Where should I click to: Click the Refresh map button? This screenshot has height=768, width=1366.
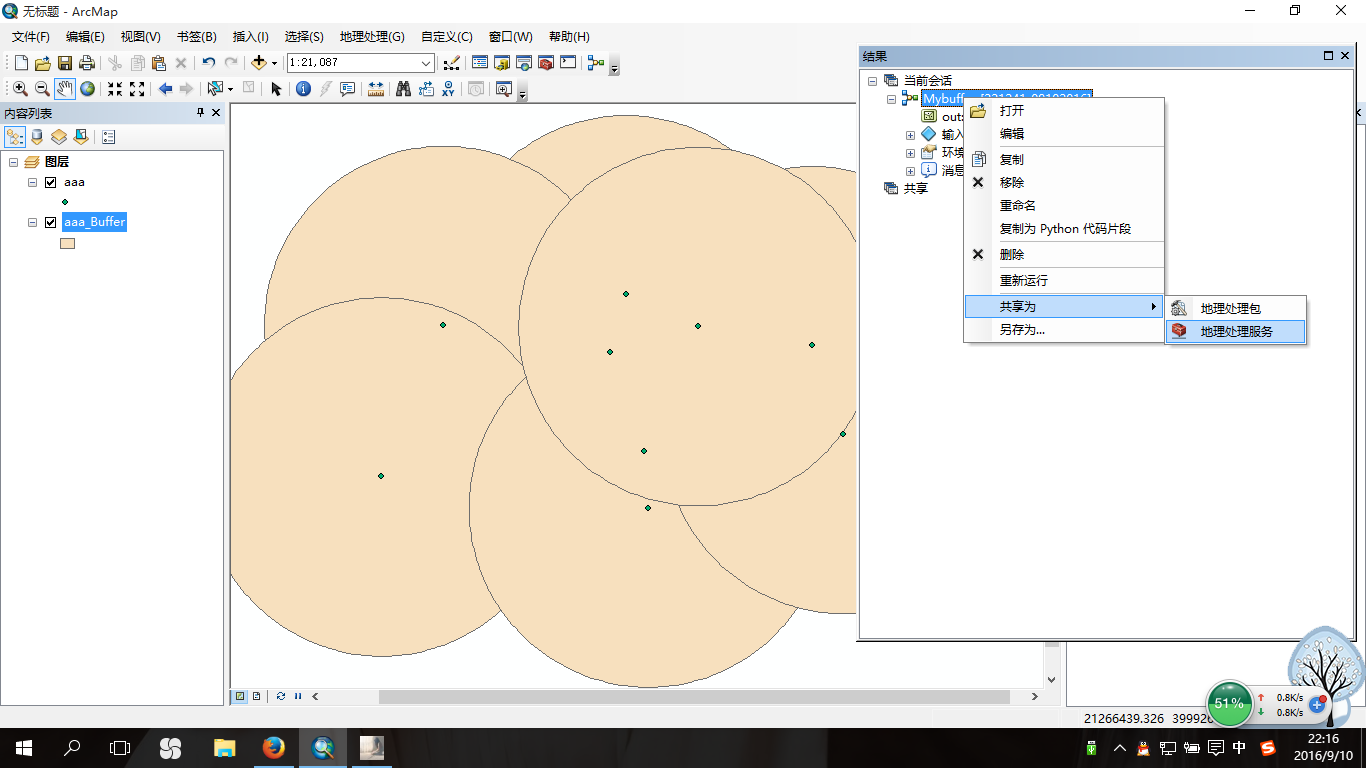coord(281,696)
